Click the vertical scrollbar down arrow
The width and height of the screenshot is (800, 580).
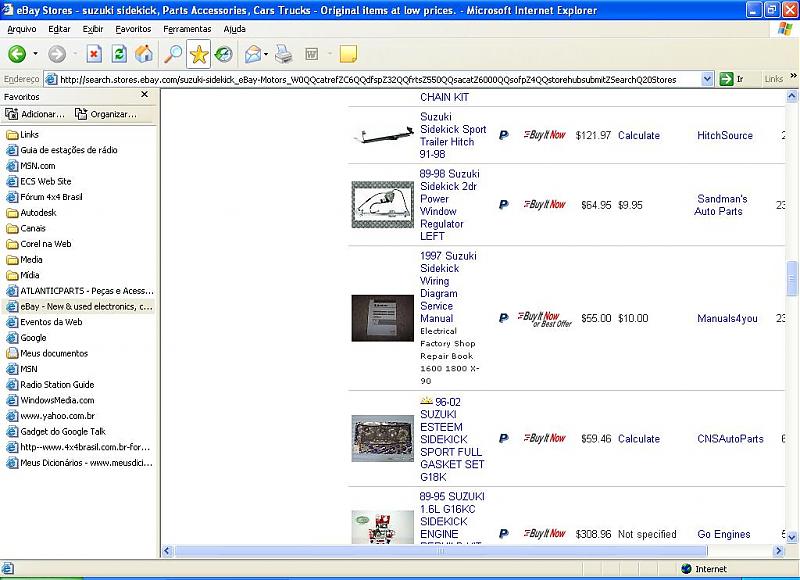pyautogui.click(x=792, y=537)
